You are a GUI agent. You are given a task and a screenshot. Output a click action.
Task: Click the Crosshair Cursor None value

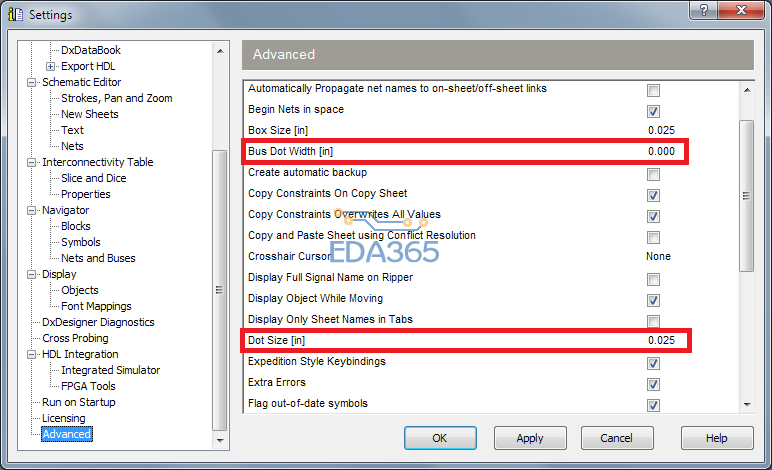658,257
